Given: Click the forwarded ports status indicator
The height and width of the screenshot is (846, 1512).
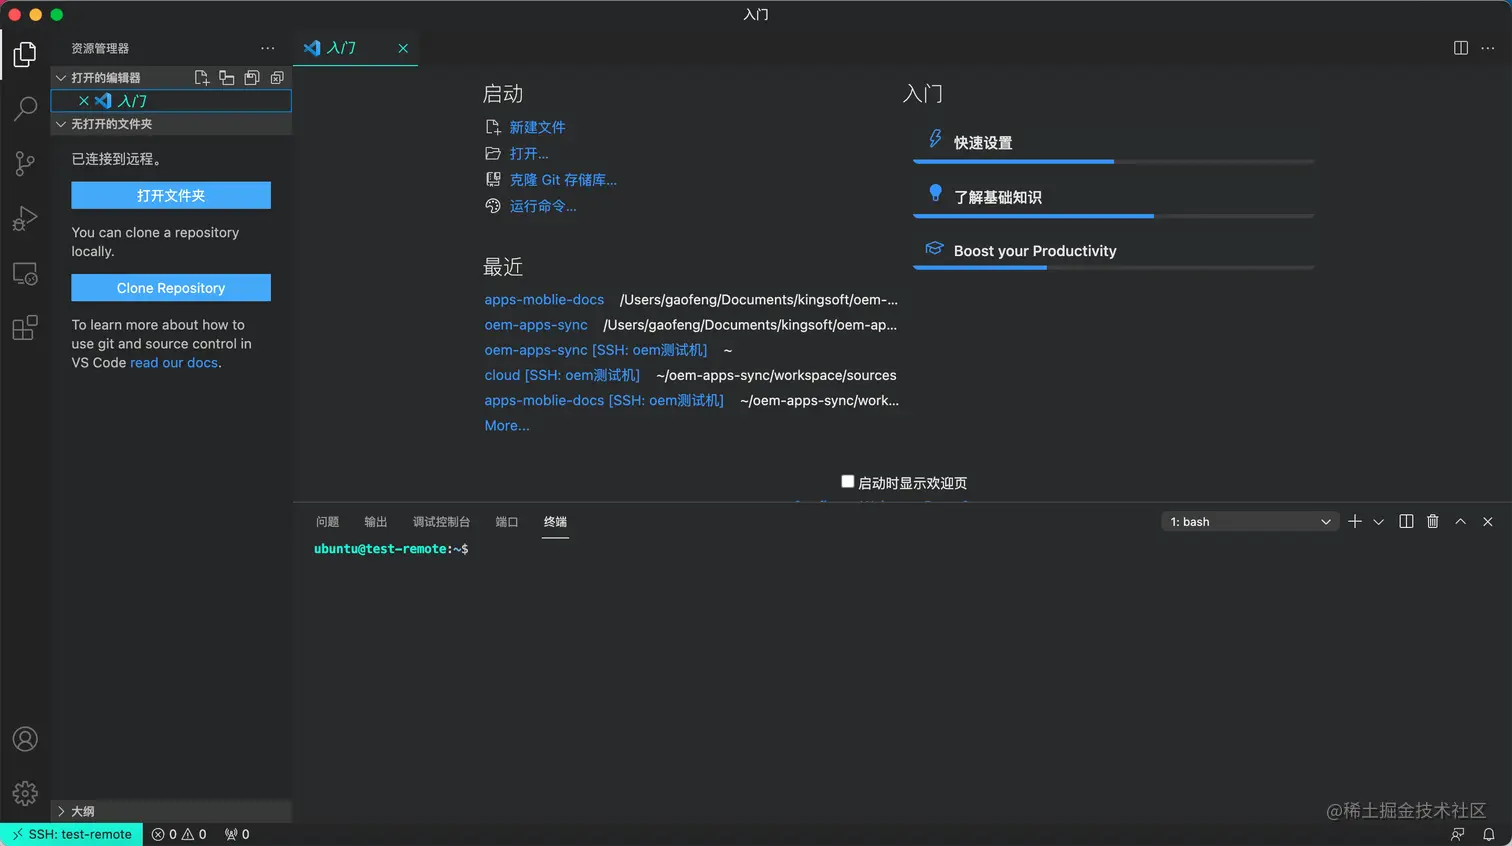Looking at the screenshot, I should [237, 834].
